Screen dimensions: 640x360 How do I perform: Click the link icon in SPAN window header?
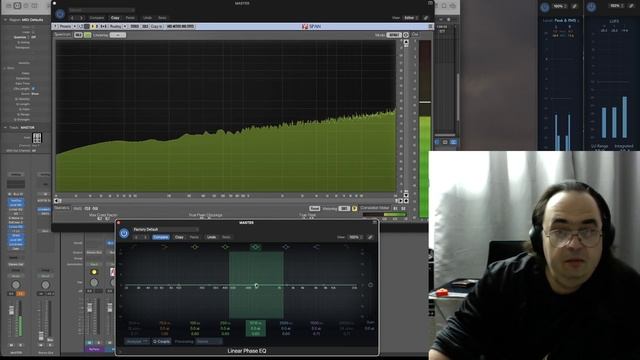click(x=426, y=18)
